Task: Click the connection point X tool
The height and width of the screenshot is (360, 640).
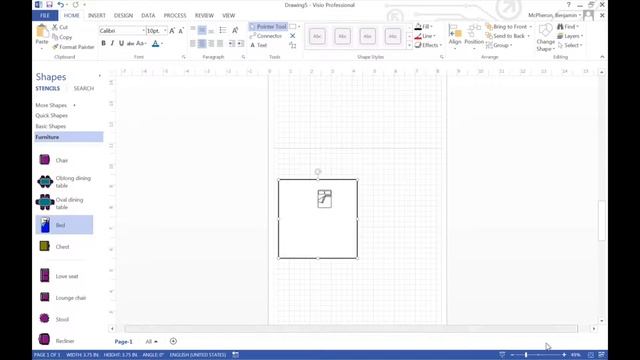Action: [293, 36]
